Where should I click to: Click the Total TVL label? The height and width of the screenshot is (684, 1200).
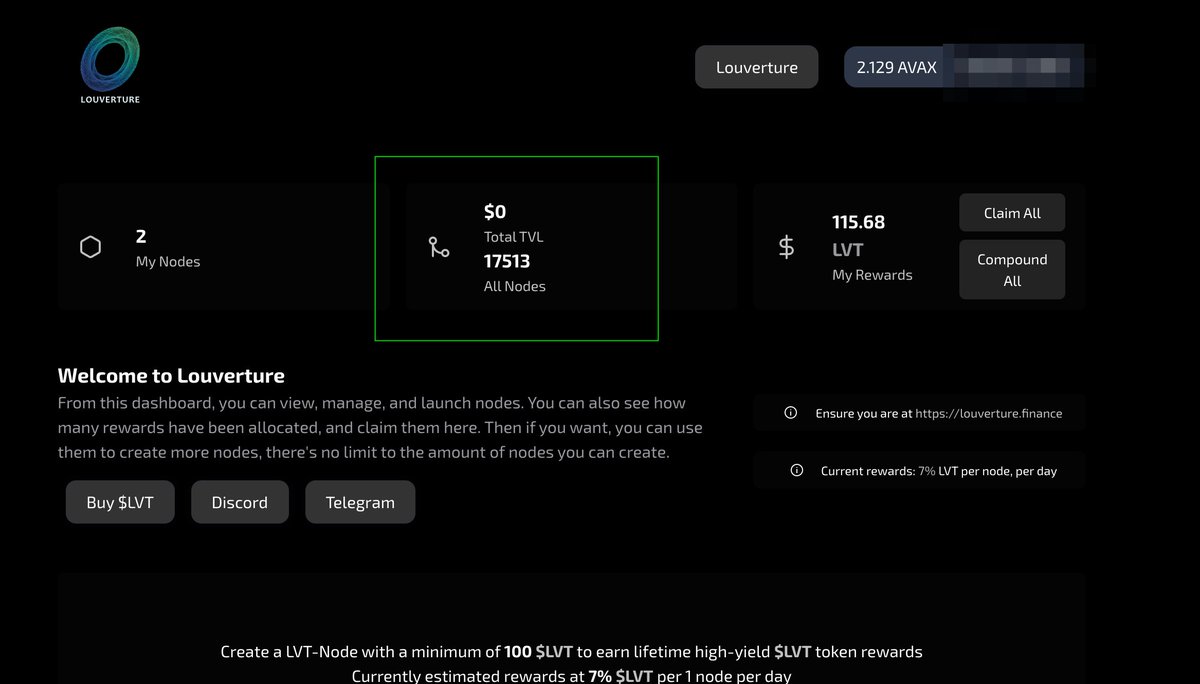pyautogui.click(x=514, y=237)
